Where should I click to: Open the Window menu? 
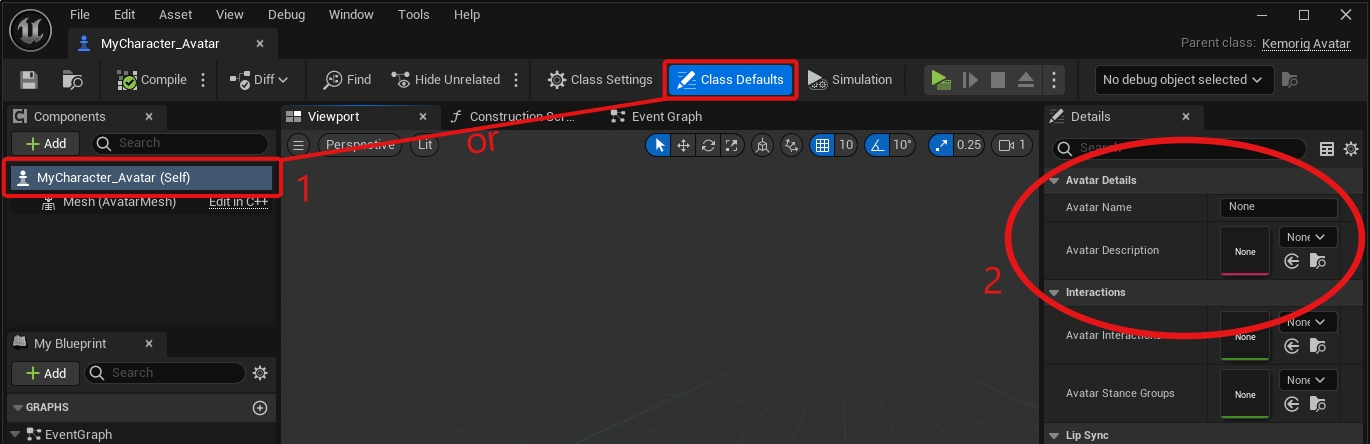[x=350, y=15]
